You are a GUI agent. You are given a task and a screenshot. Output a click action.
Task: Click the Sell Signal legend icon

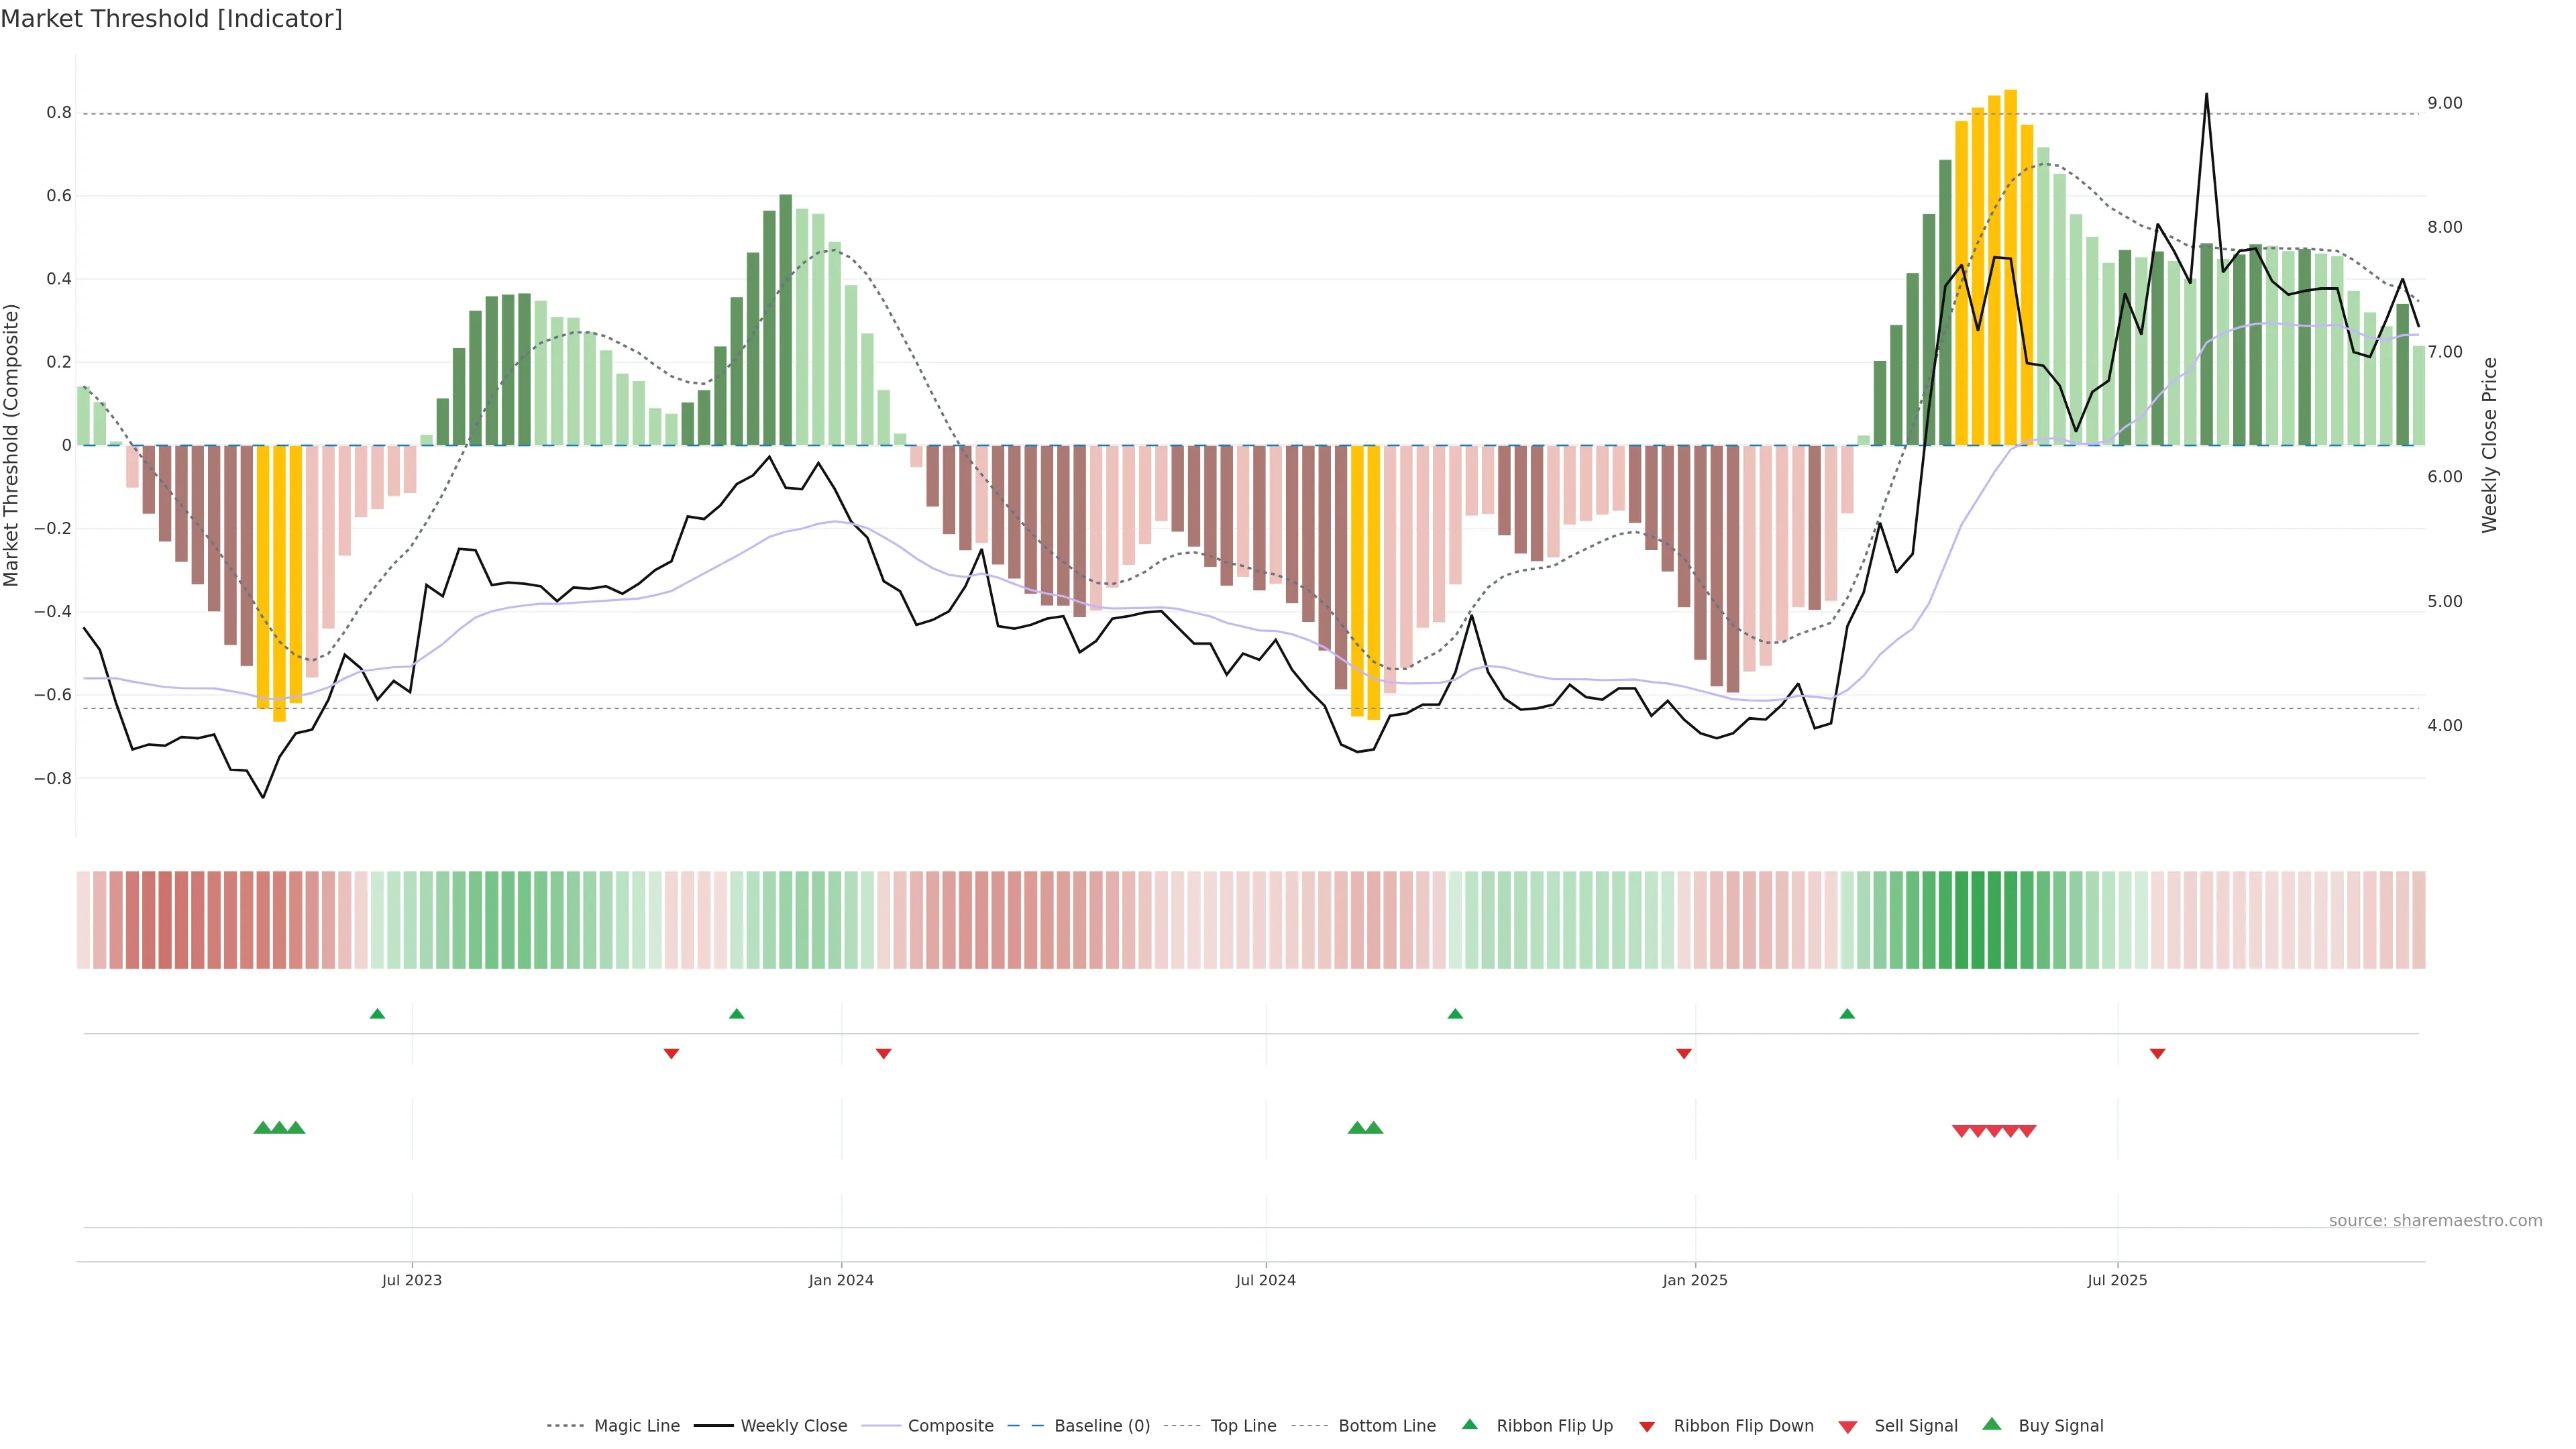(x=1848, y=1427)
